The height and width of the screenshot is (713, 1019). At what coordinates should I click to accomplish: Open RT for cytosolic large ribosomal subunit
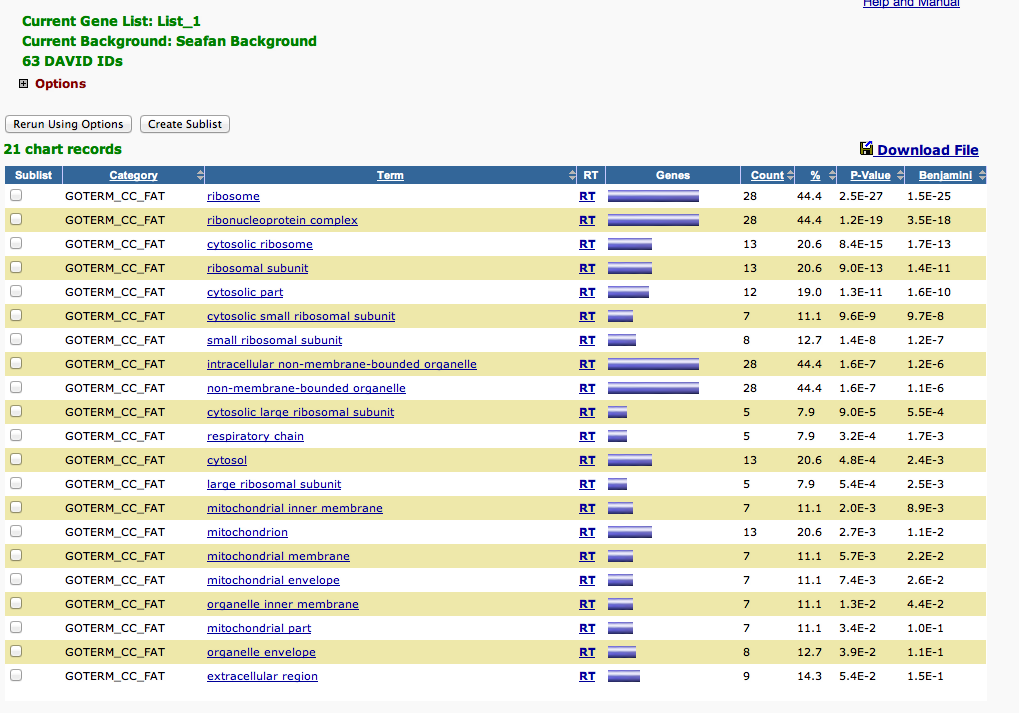(587, 412)
